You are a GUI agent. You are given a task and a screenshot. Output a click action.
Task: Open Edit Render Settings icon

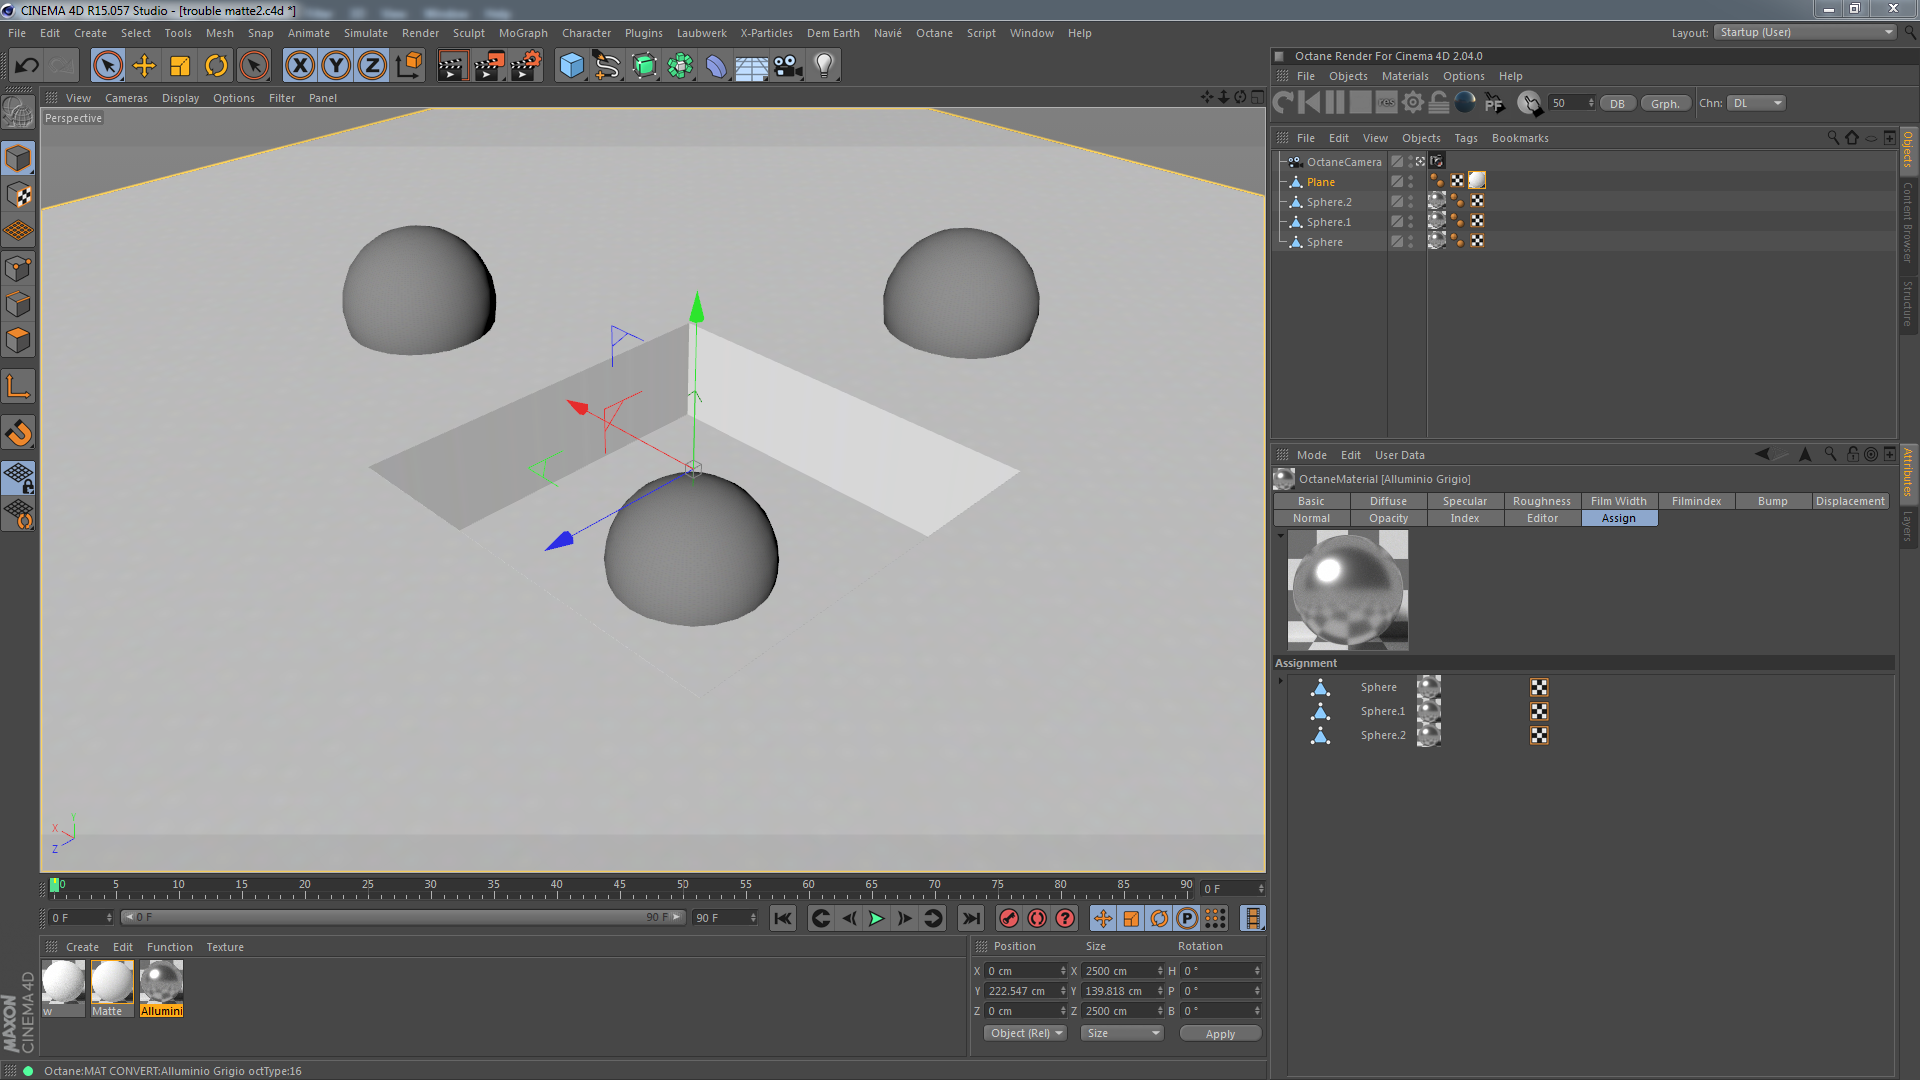click(x=525, y=66)
